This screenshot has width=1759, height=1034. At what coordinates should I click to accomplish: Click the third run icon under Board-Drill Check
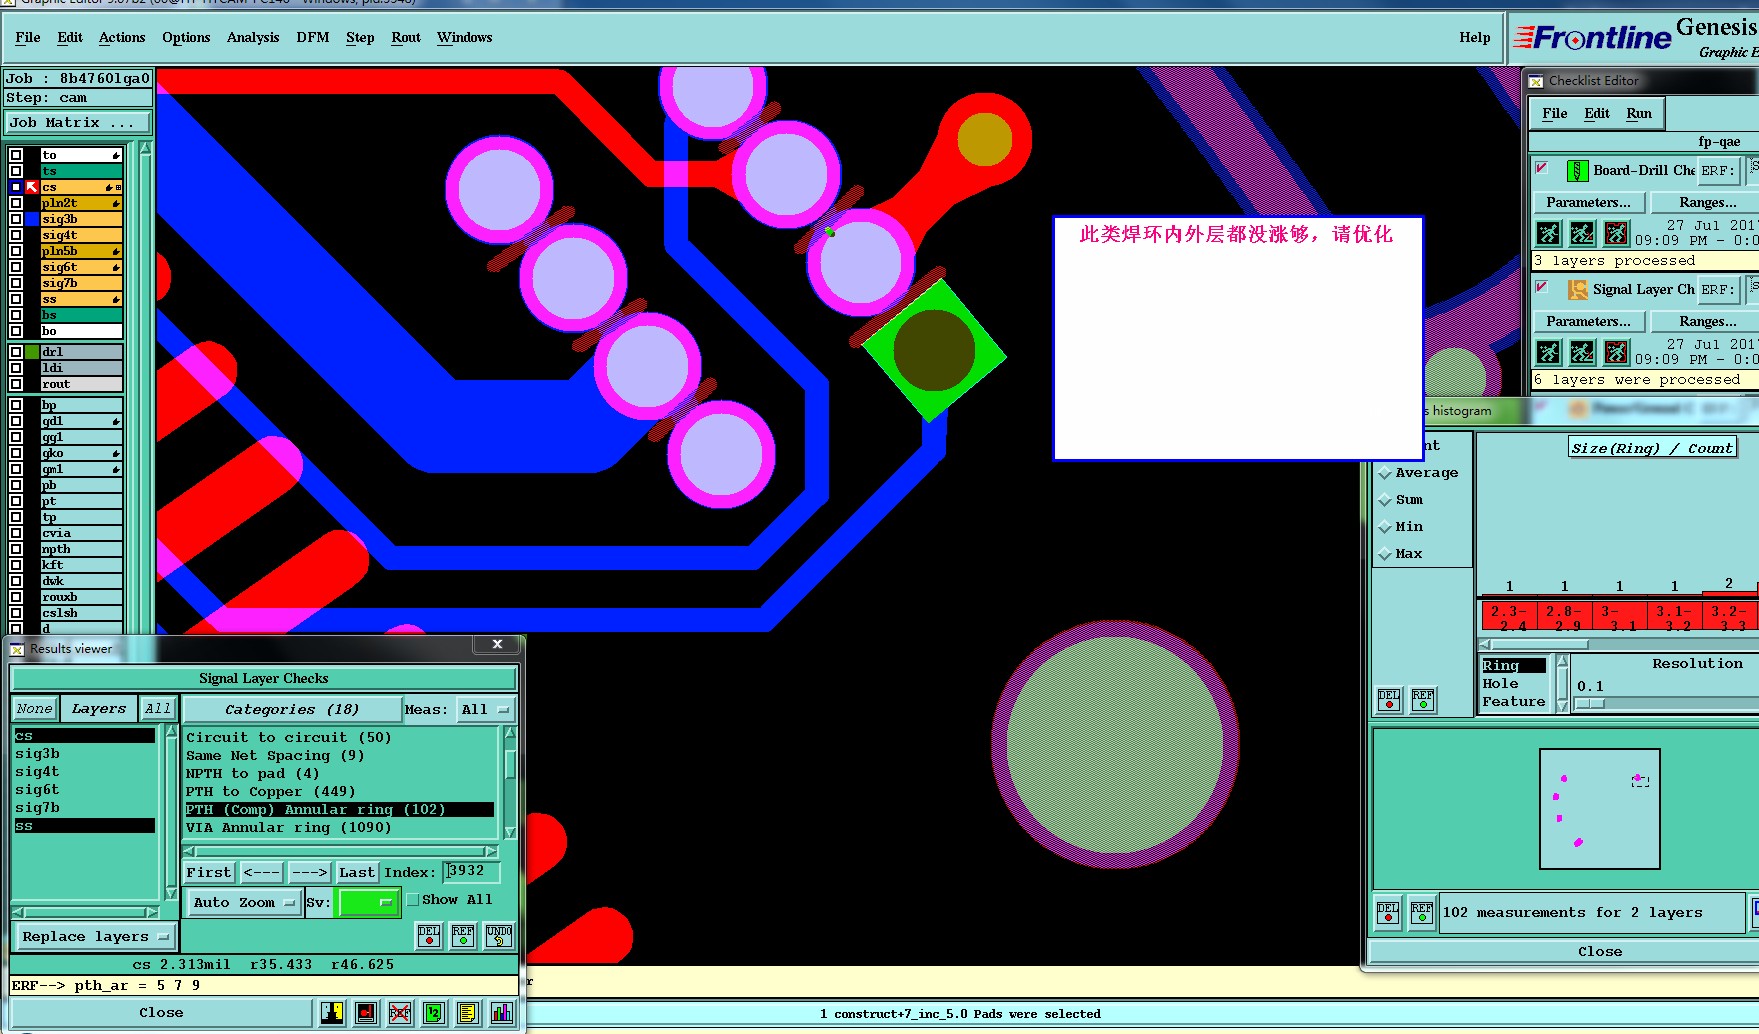(x=1616, y=233)
